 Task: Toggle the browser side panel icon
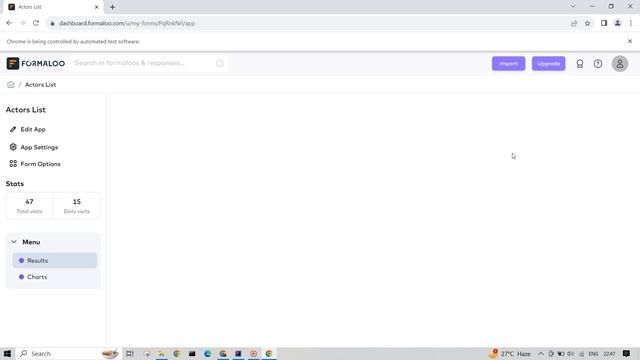click(x=604, y=23)
